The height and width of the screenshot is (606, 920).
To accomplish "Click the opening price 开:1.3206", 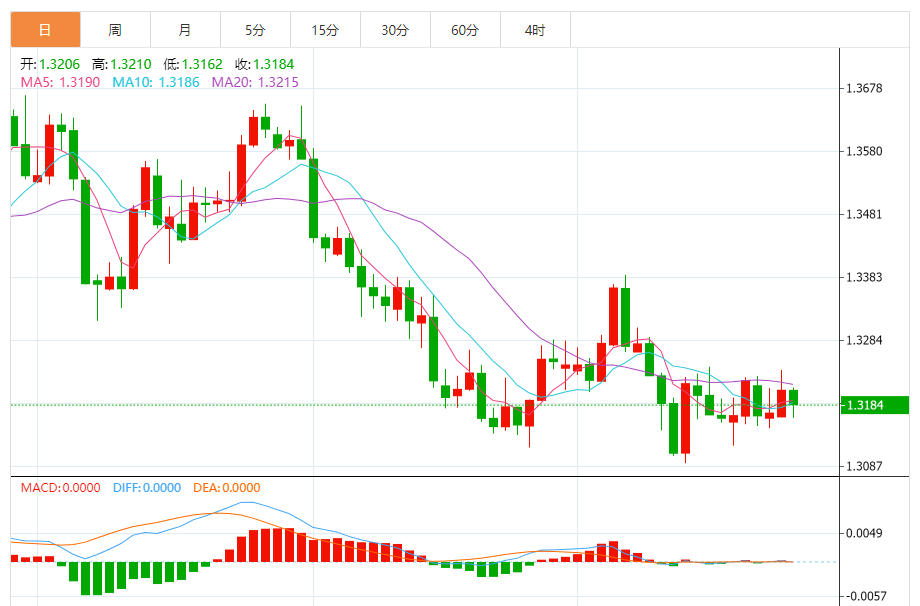I will tap(50, 64).
